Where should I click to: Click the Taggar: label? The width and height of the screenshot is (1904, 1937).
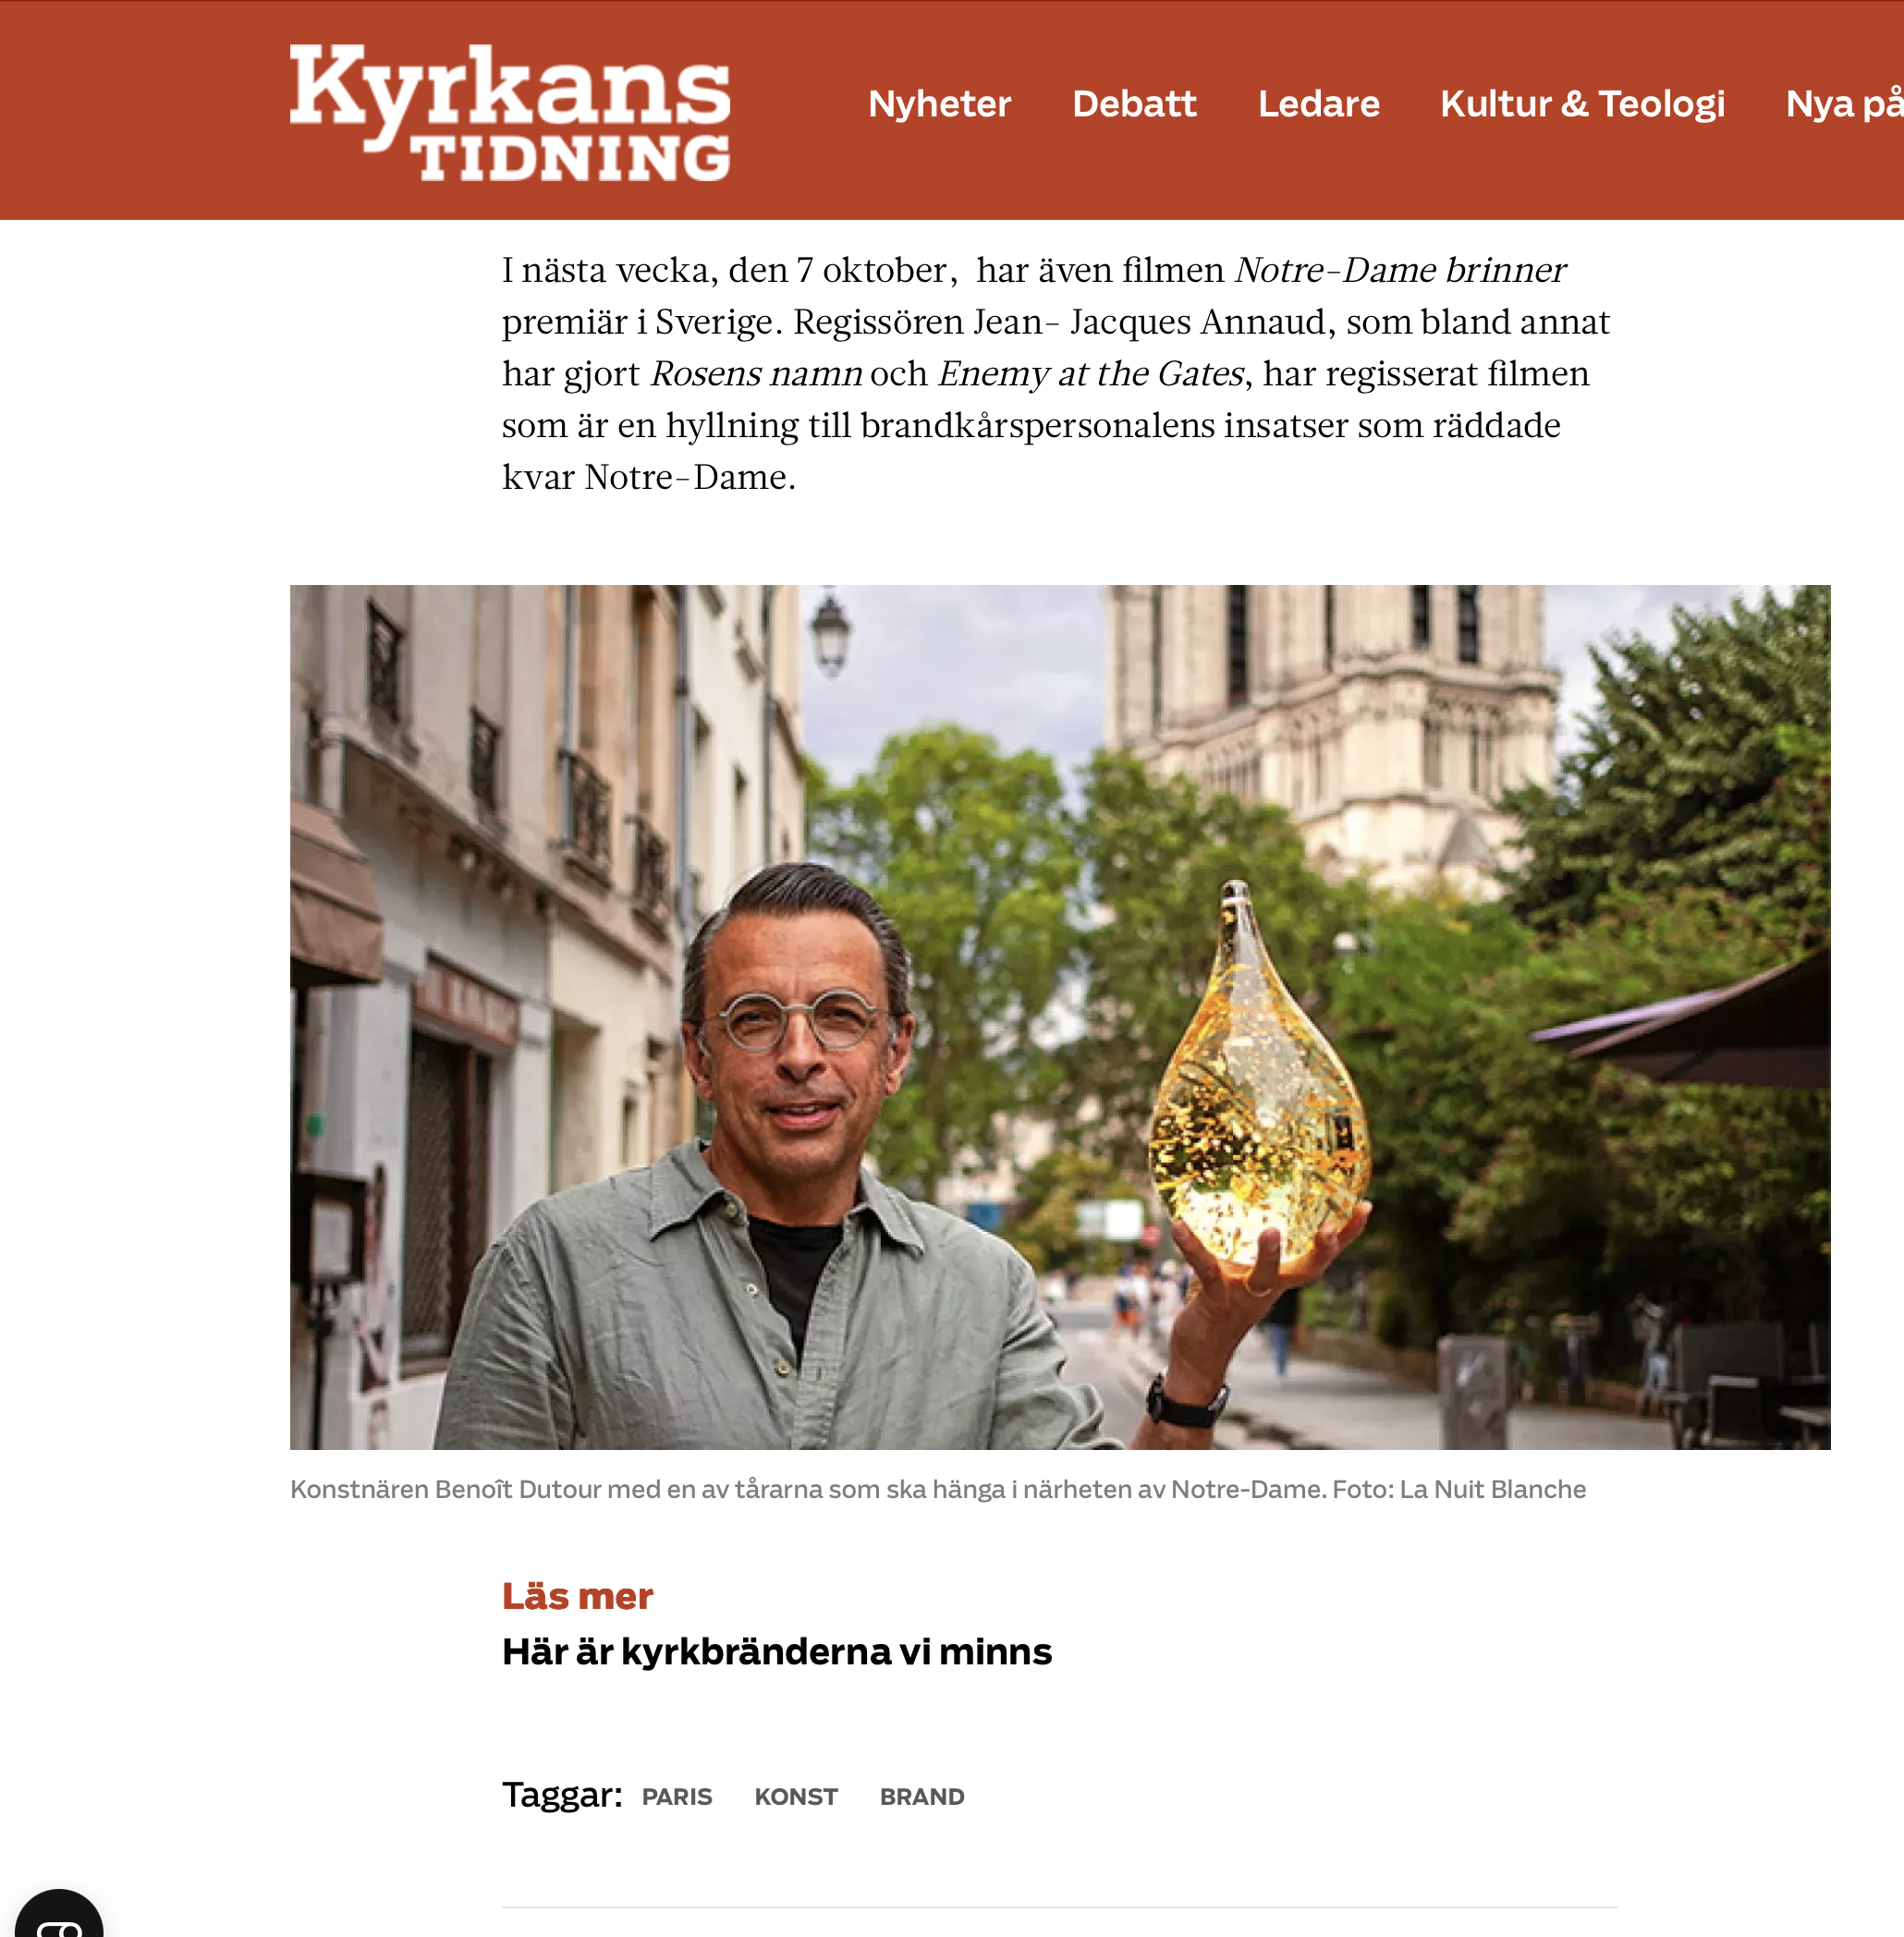click(562, 1795)
